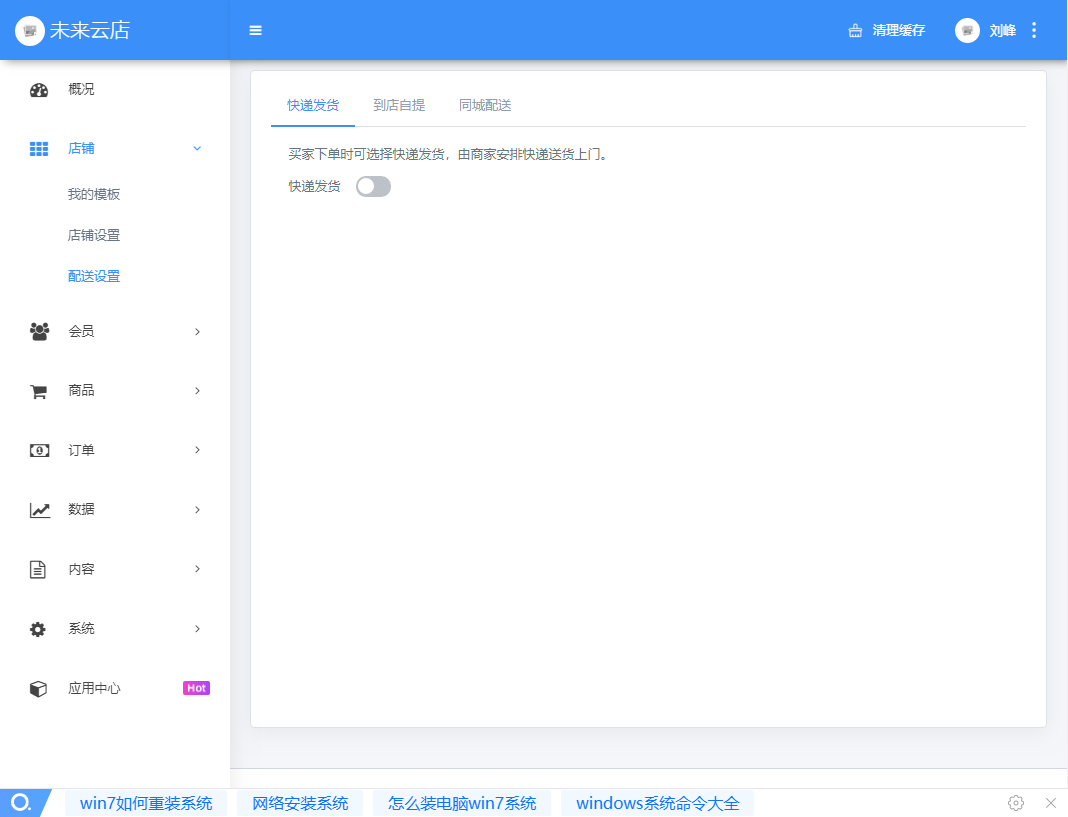The height and width of the screenshot is (817, 1068).
Task: Switch to the 到店自提 tab
Action: [399, 105]
